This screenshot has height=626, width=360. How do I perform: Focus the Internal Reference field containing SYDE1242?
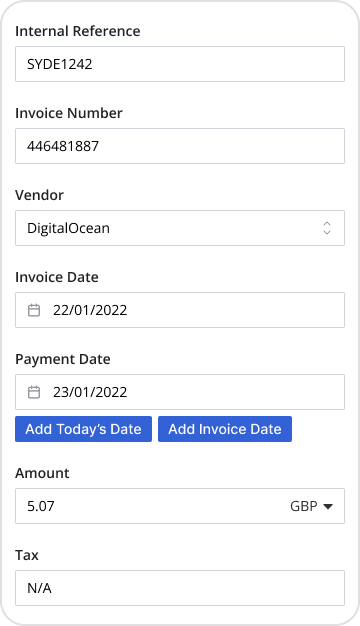(x=180, y=64)
